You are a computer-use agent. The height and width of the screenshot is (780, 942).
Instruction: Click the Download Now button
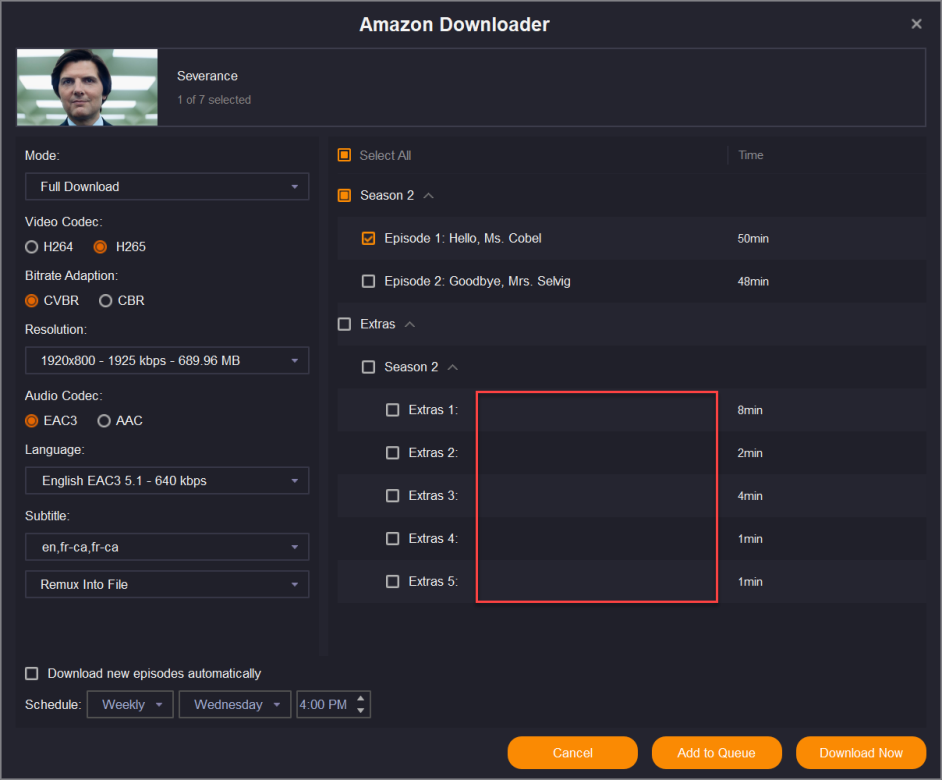860,753
